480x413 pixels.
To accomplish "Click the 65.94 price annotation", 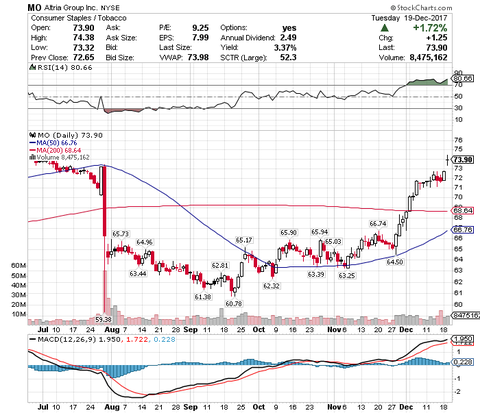I will pos(320,232).
